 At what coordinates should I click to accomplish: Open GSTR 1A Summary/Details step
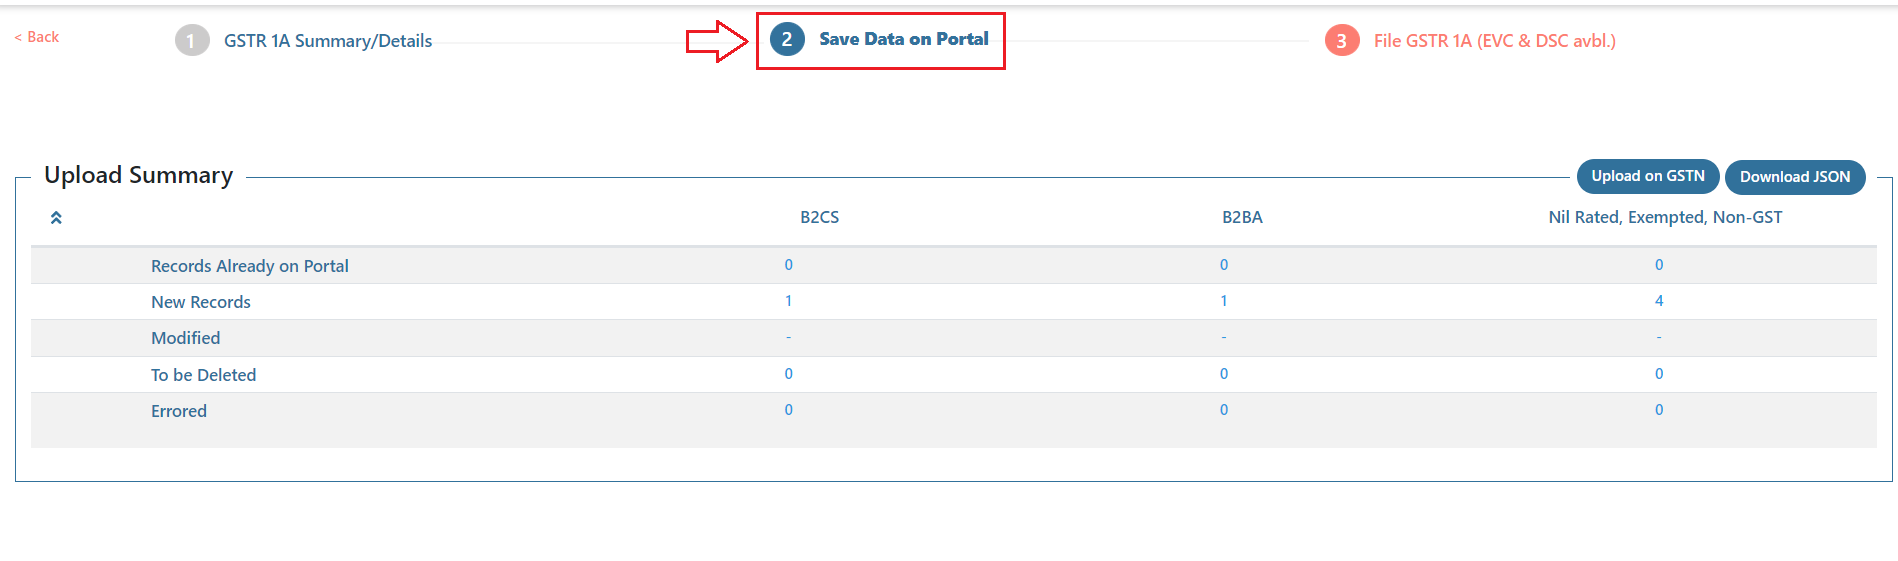coord(328,41)
